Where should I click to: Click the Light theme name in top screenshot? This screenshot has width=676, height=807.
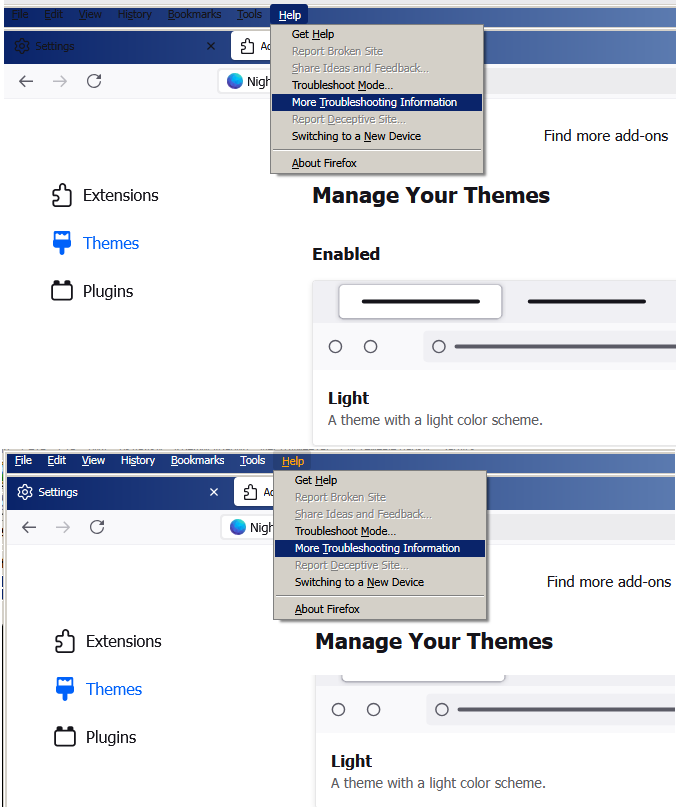tap(349, 398)
